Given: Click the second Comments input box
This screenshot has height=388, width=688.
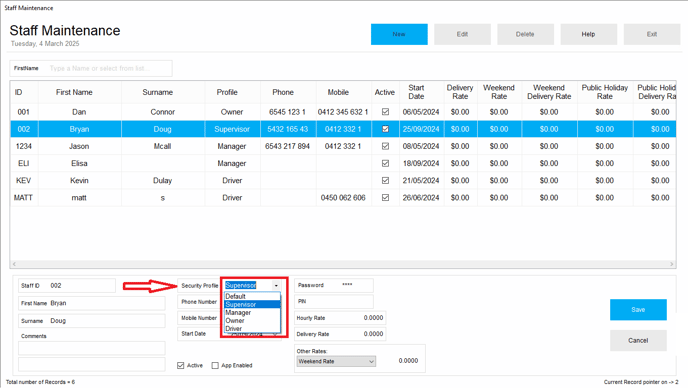Looking at the screenshot, I should tap(92, 364).
